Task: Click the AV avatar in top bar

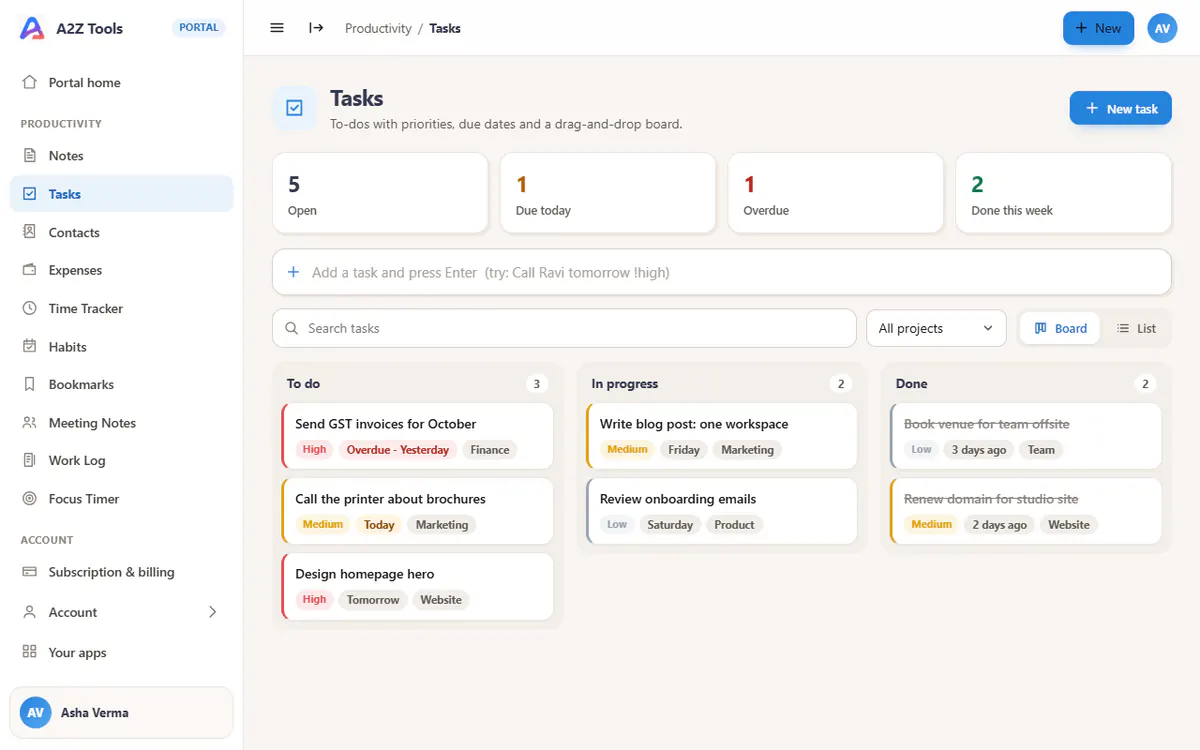Action: [x=1162, y=28]
